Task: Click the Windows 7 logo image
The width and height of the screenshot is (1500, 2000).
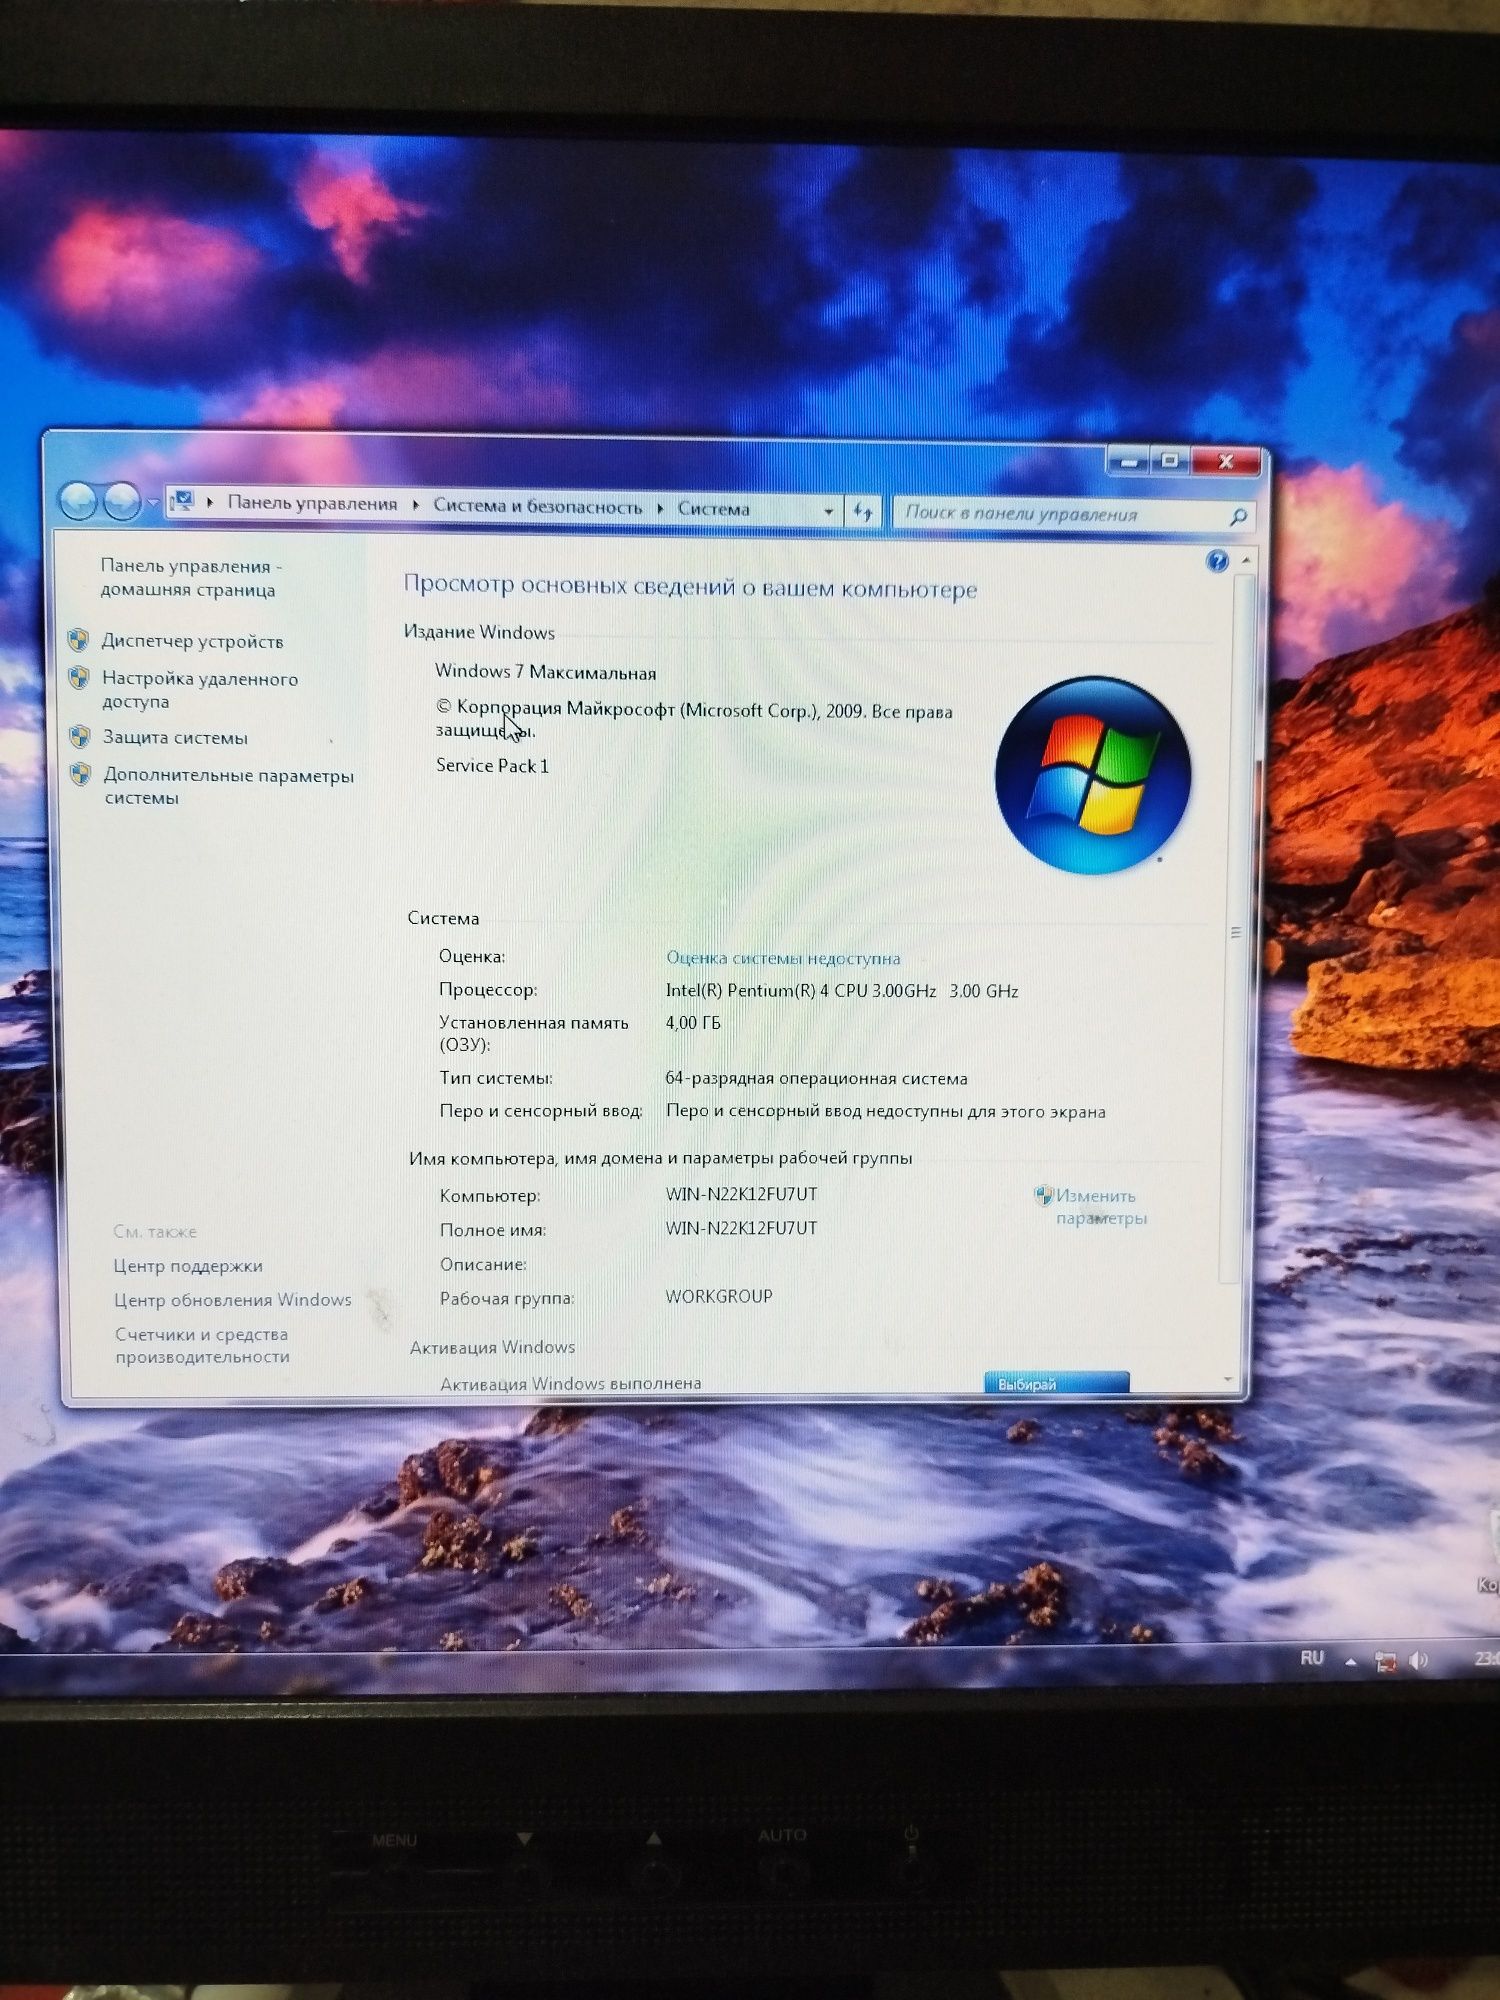Action: click(1093, 774)
